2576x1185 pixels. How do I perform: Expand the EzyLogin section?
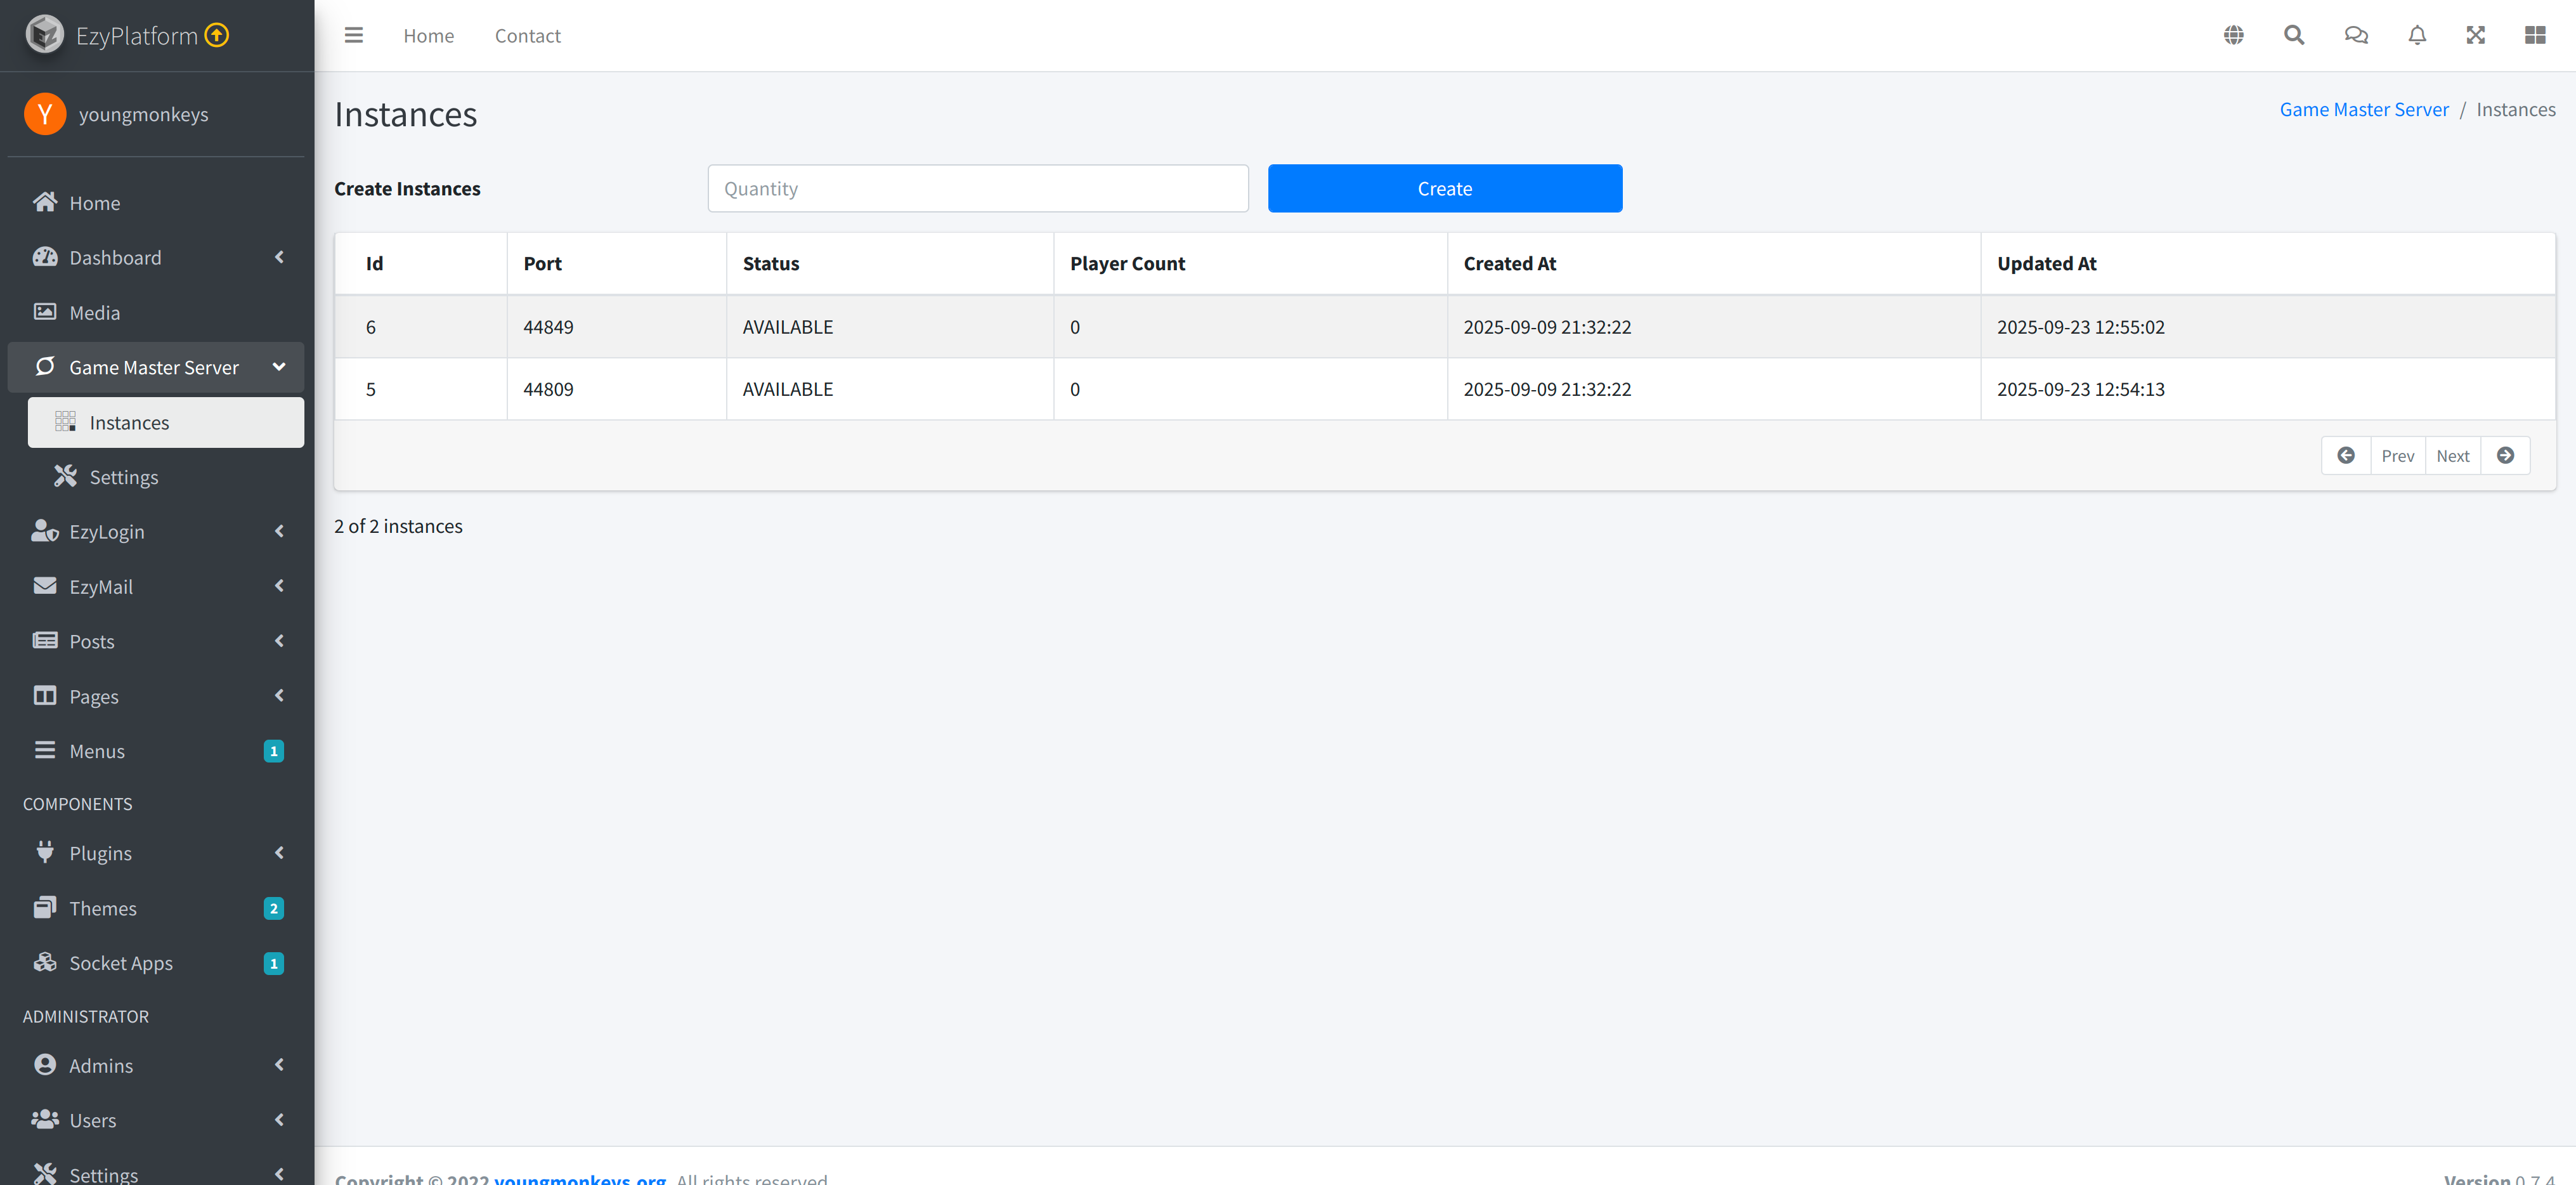tap(106, 531)
